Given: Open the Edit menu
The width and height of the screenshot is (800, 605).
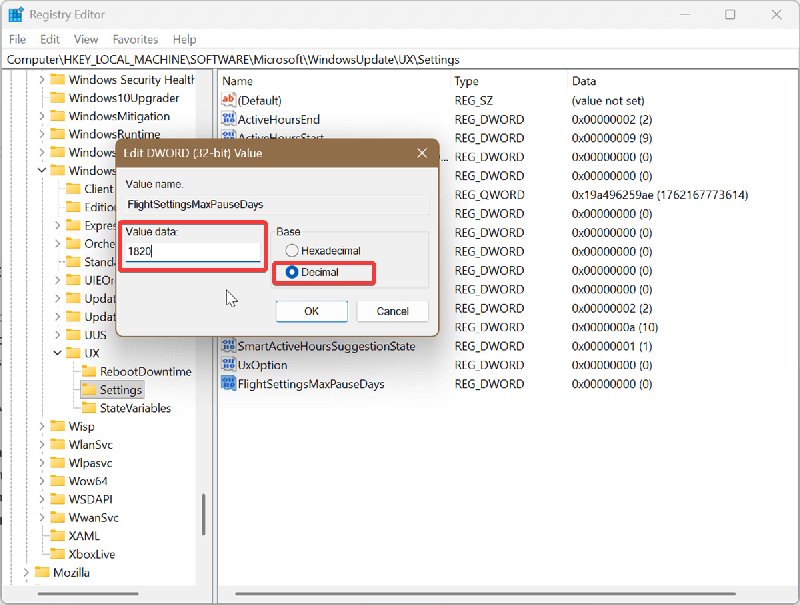Looking at the screenshot, I should 49,39.
